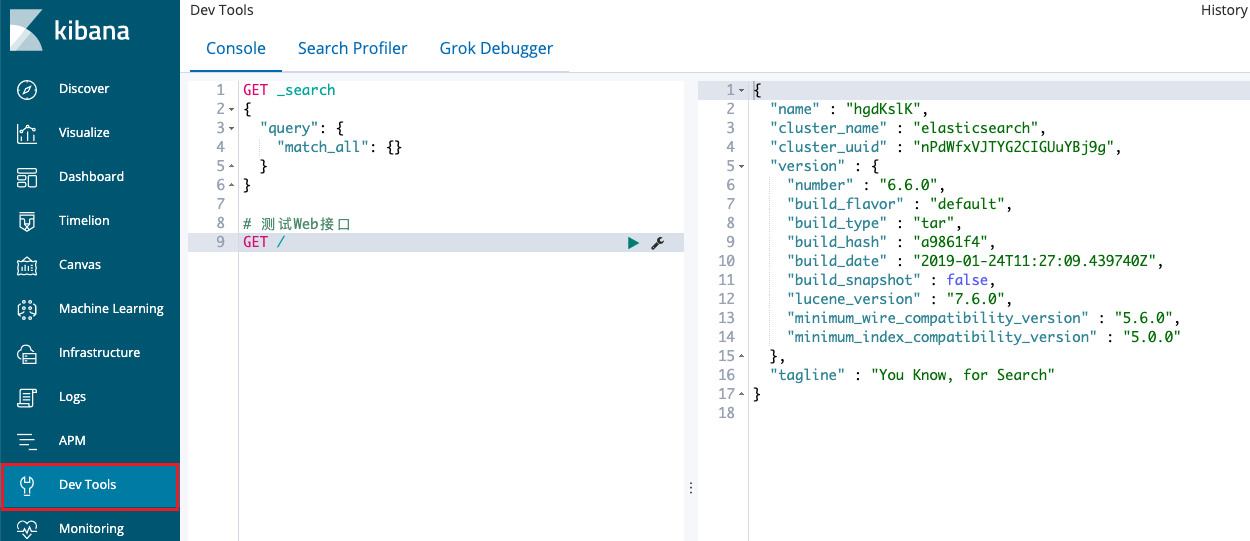Image resolution: width=1250 pixels, height=541 pixels.
Task: Collapse response root fold arrow on line 1
Action: click(741, 90)
